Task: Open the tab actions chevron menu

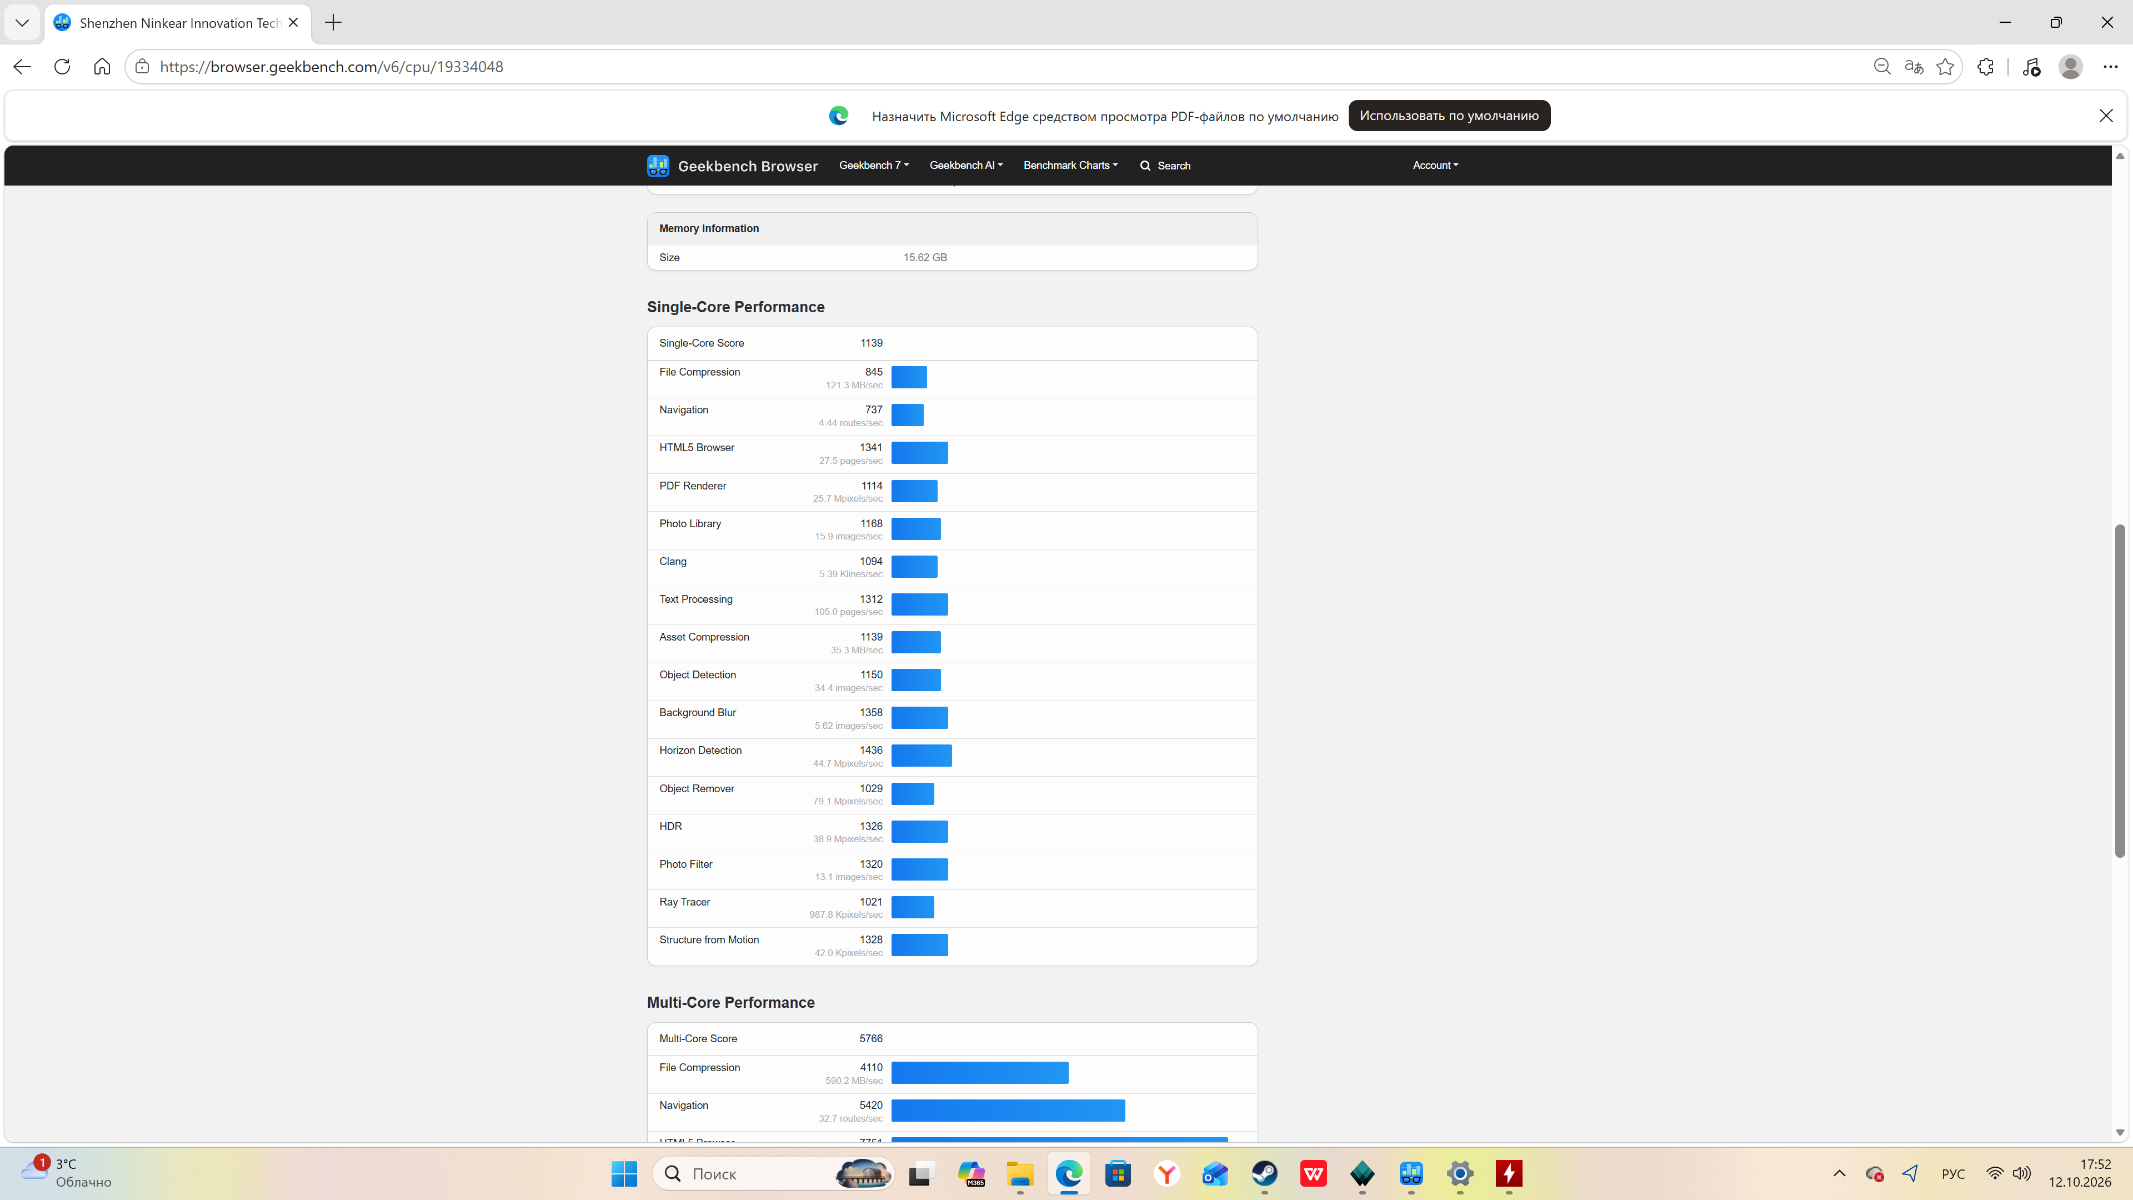Action: point(22,22)
